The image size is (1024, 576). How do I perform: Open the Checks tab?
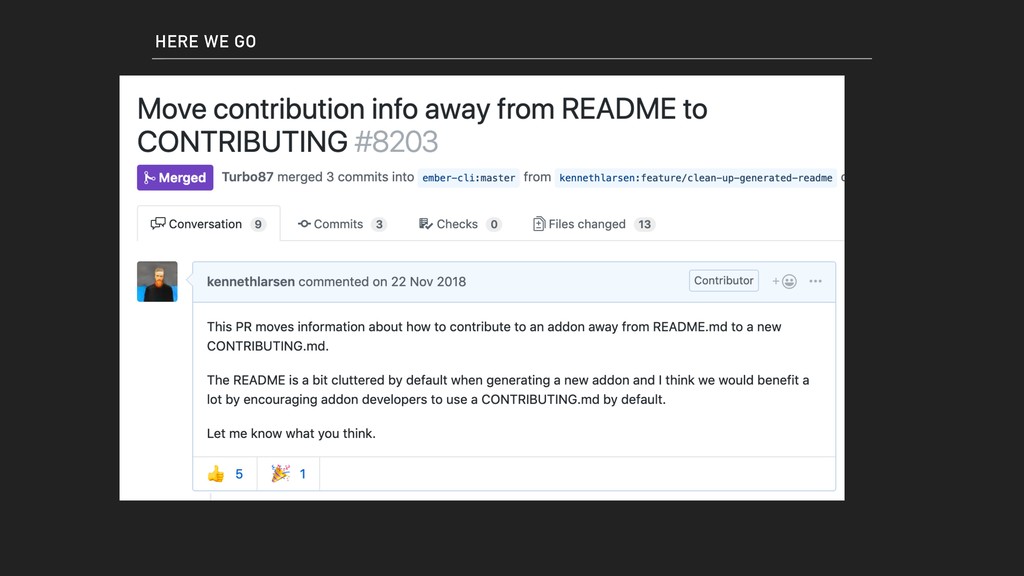click(x=460, y=224)
